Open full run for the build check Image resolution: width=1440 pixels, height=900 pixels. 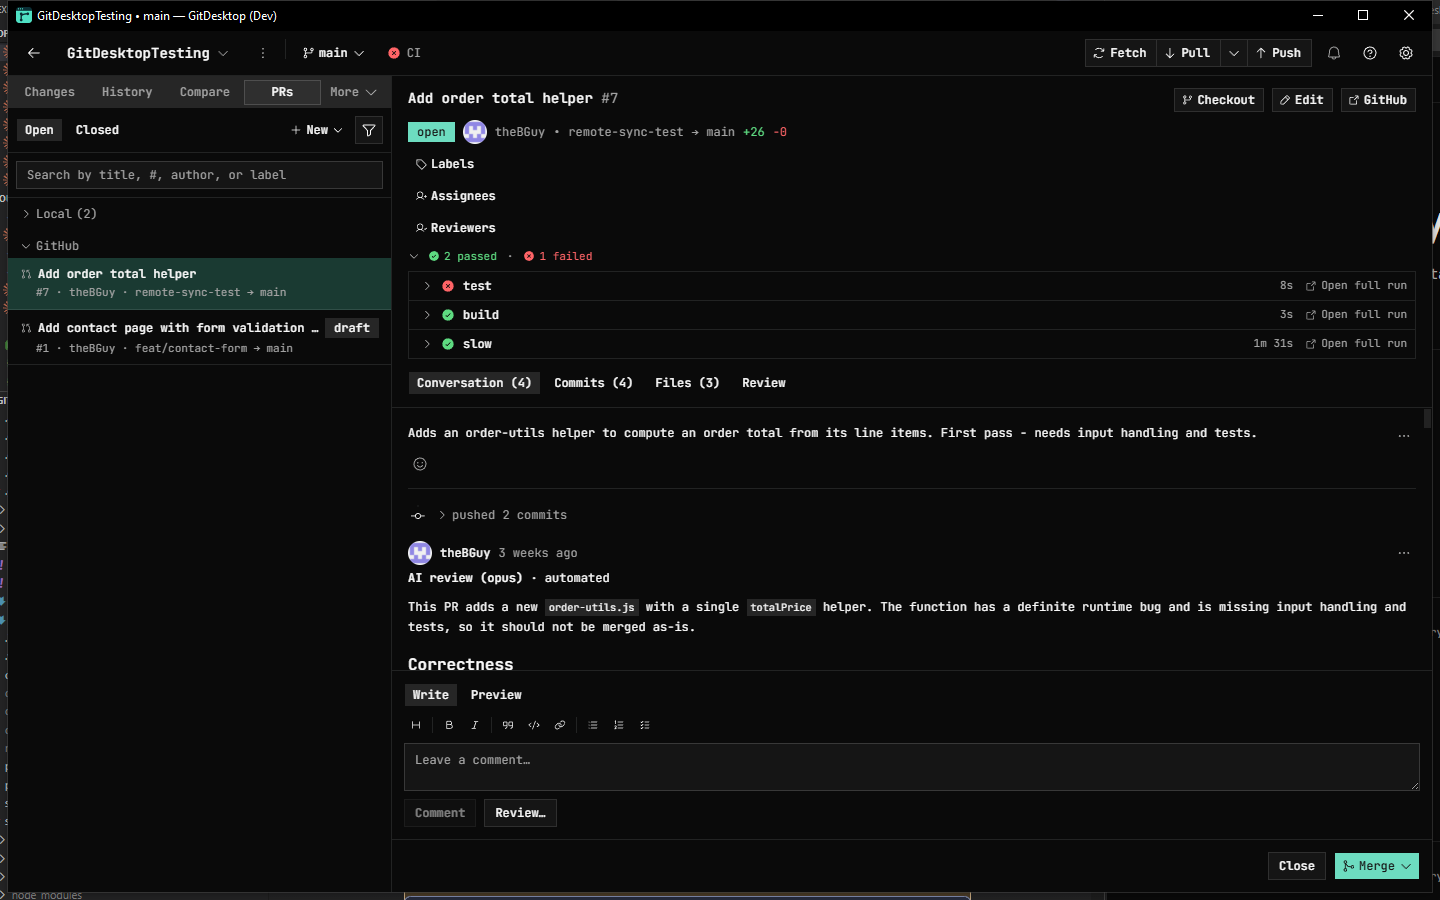pyautogui.click(x=1356, y=315)
